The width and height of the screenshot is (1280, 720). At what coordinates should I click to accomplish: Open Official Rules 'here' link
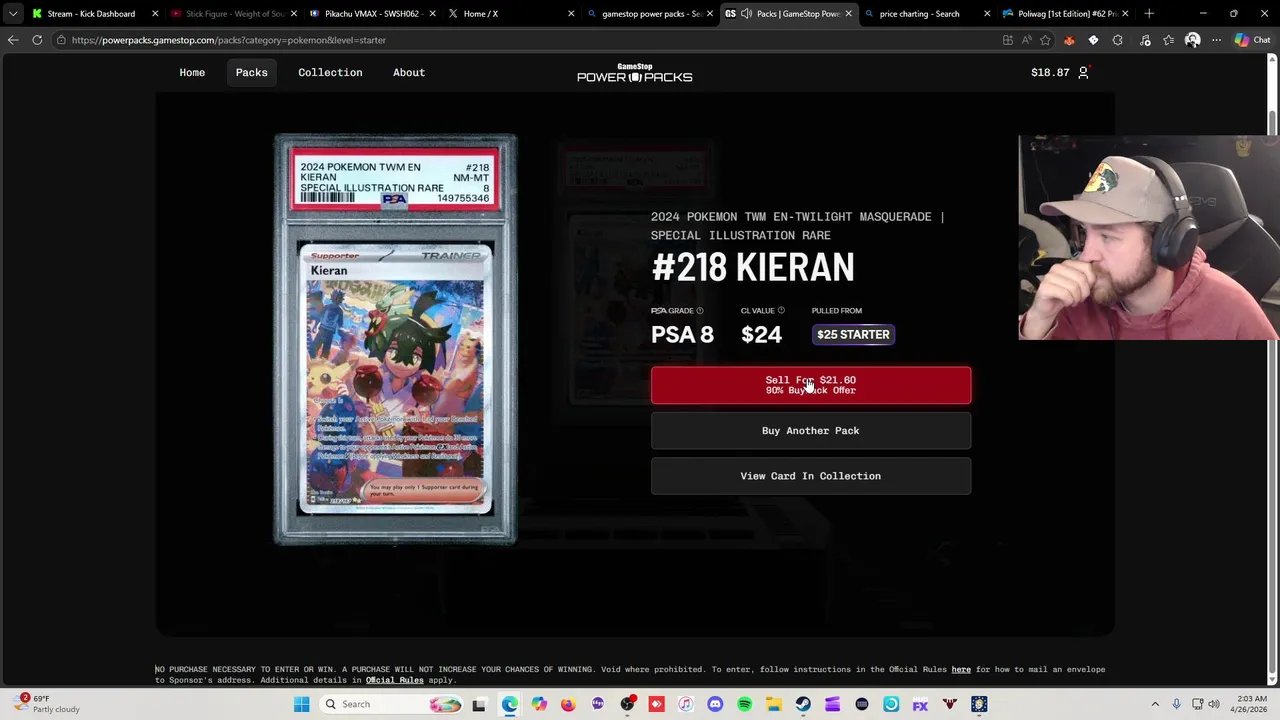(961, 669)
